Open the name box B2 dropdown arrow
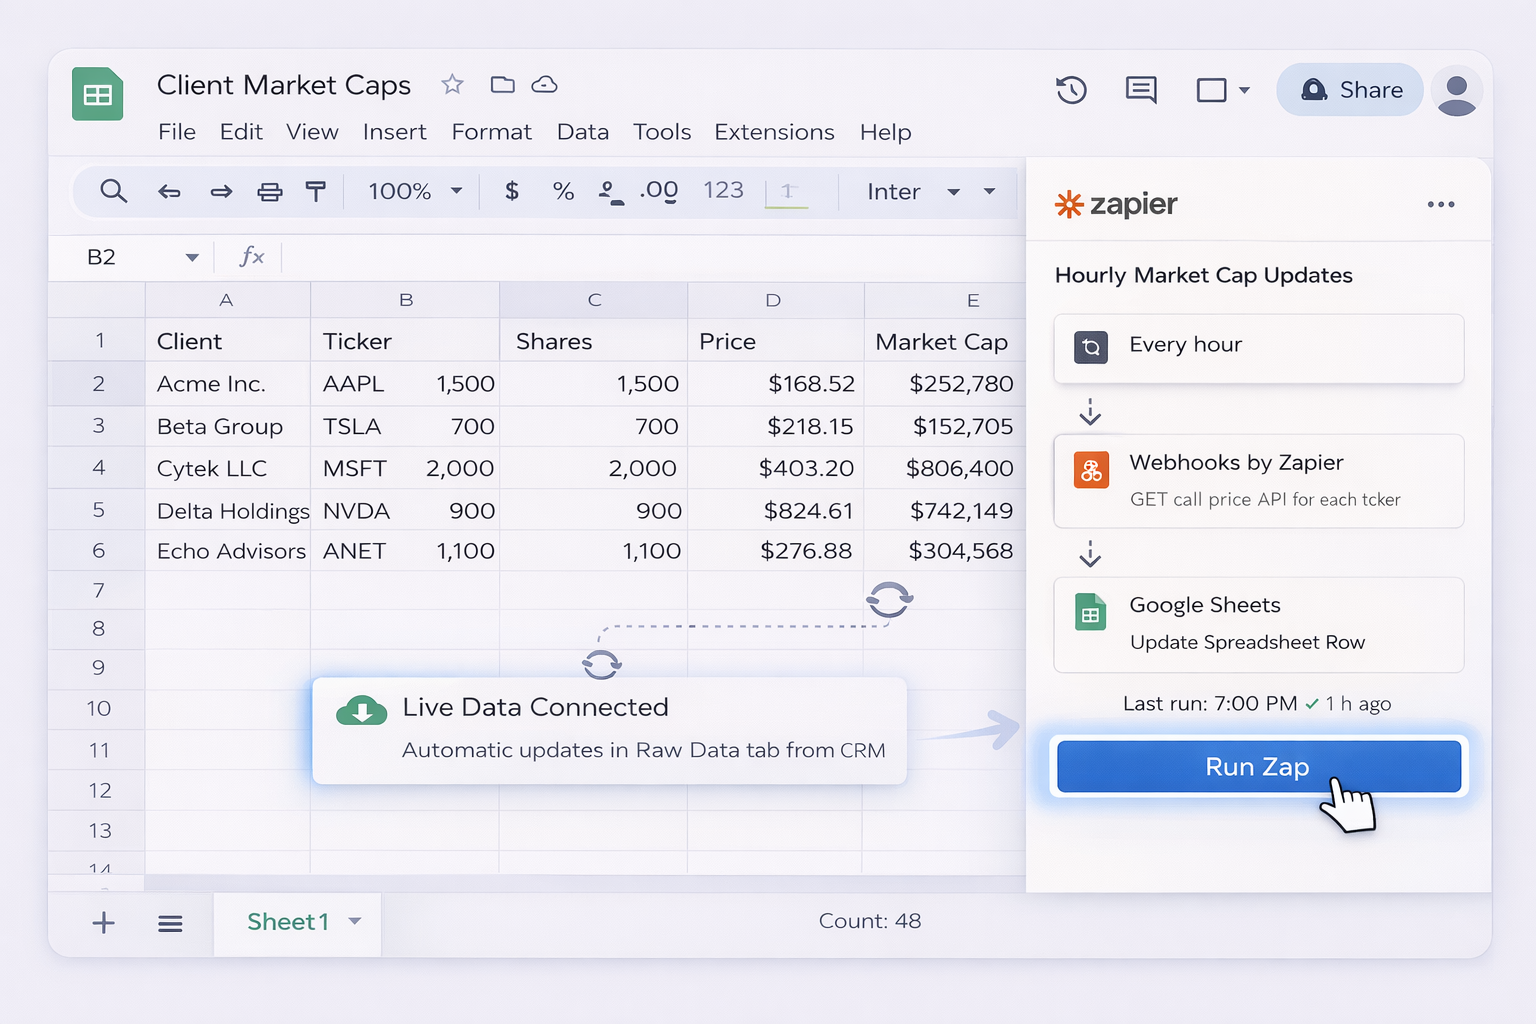 192,258
